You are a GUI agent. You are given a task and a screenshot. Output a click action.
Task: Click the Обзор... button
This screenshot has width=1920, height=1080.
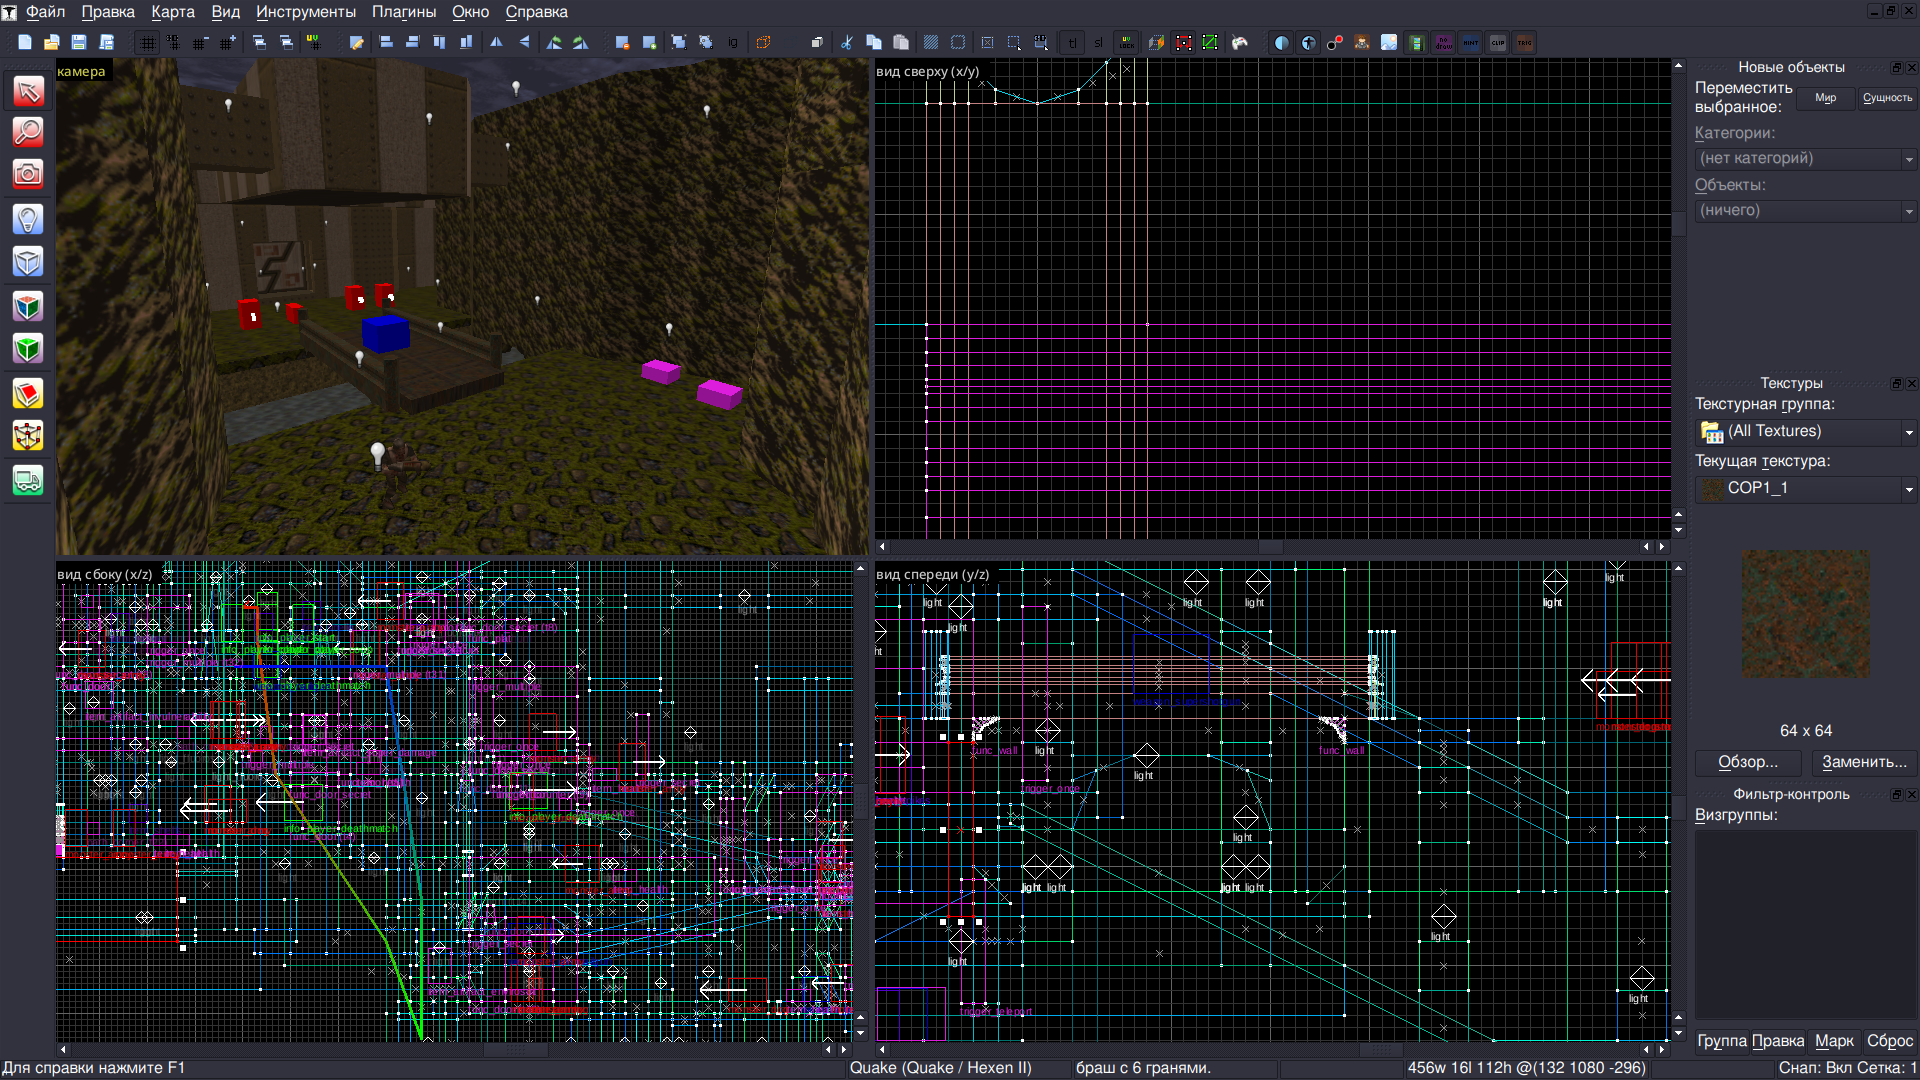coord(1747,763)
